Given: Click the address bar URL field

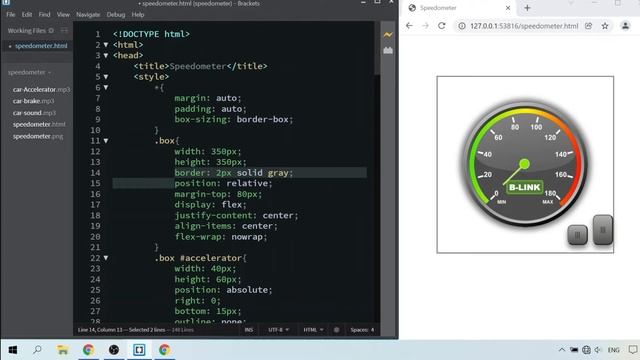Looking at the screenshot, I should 524,26.
